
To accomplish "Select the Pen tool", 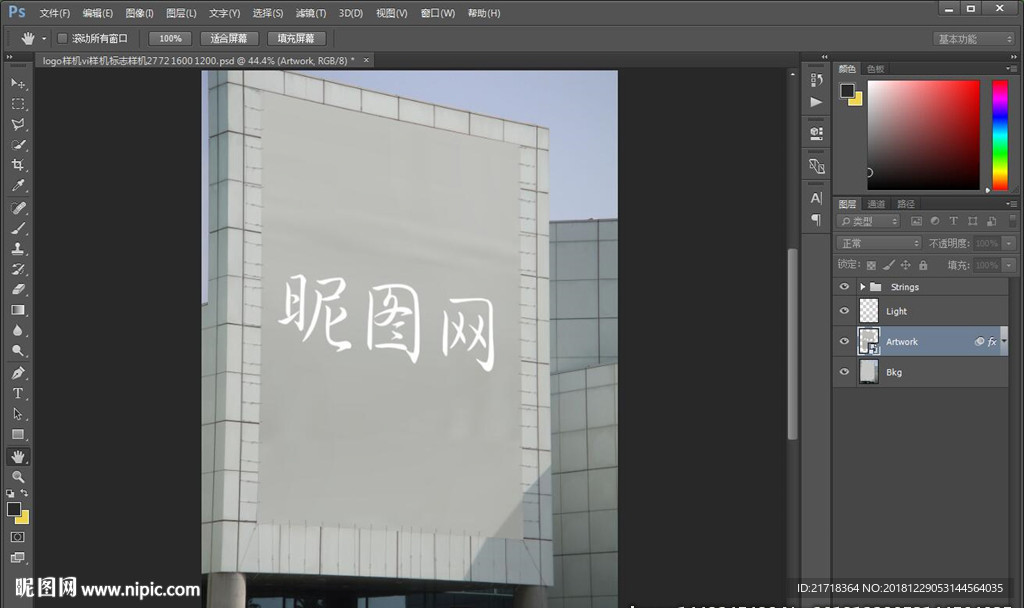I will pyautogui.click(x=18, y=372).
